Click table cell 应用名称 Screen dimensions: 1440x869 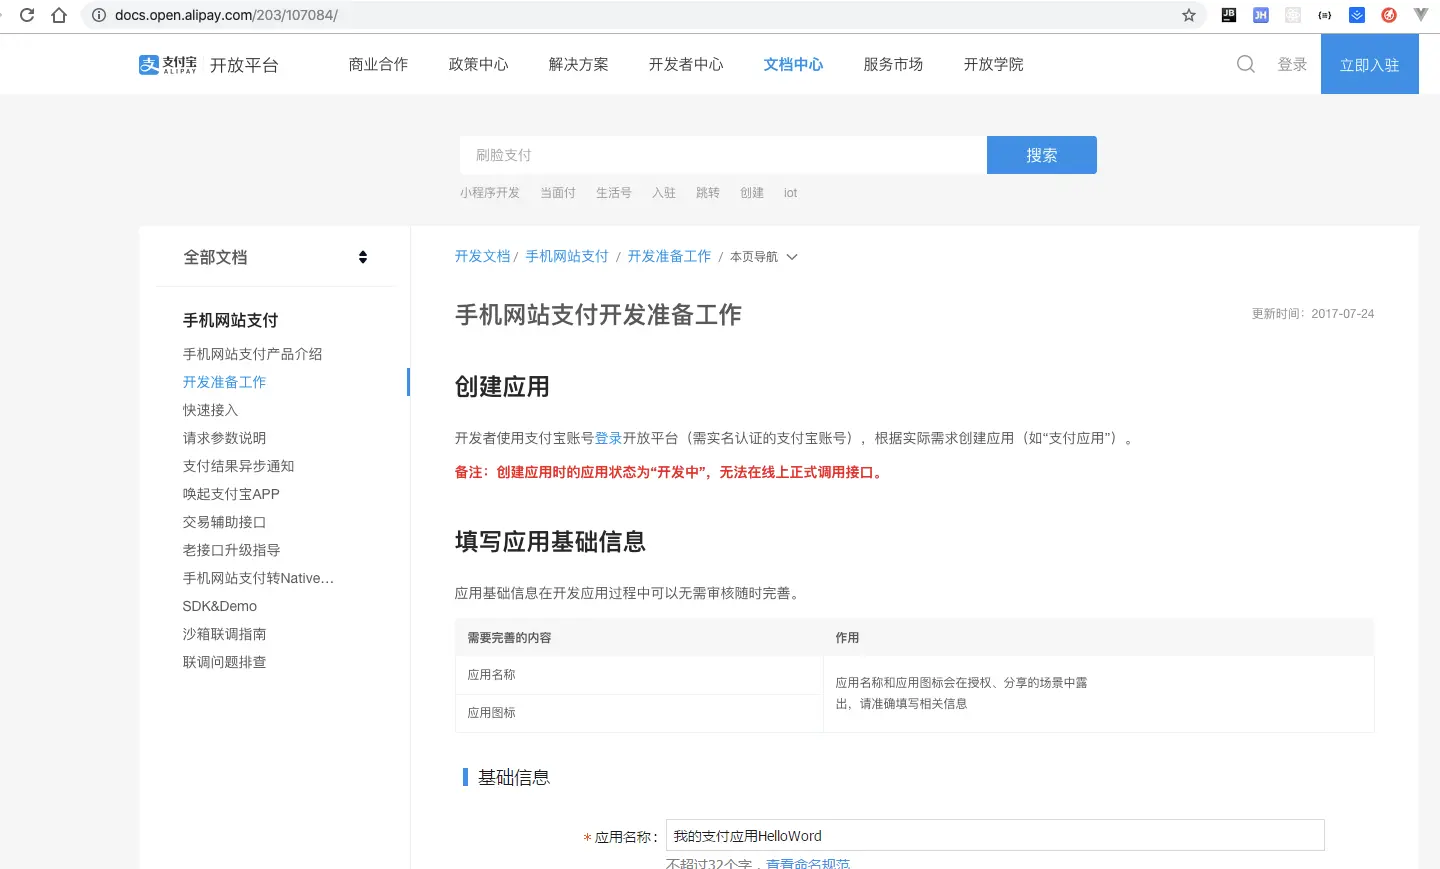(x=639, y=675)
